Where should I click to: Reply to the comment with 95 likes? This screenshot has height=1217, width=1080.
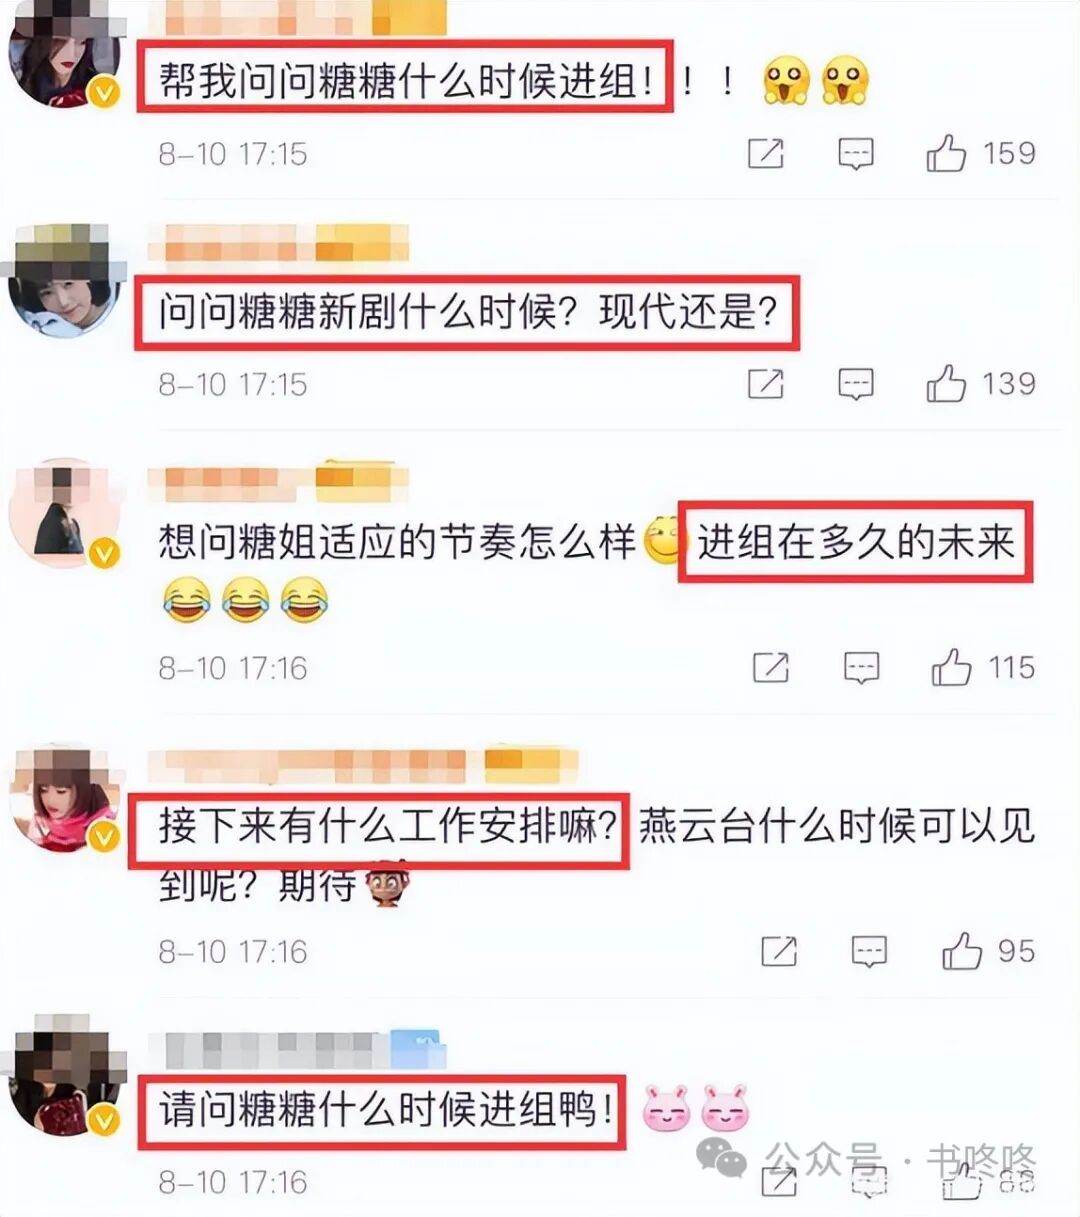point(869,951)
